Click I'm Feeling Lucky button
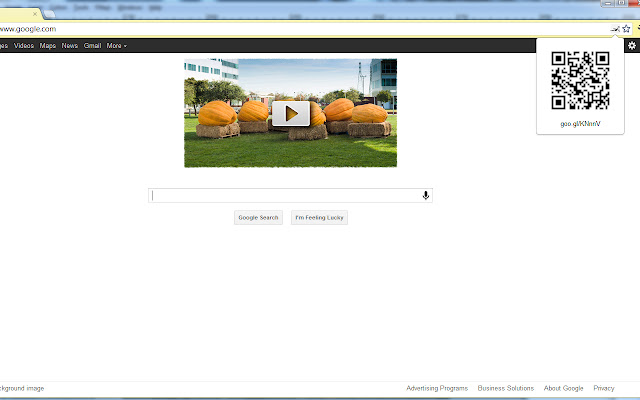This screenshot has width=640, height=400. 319,218
